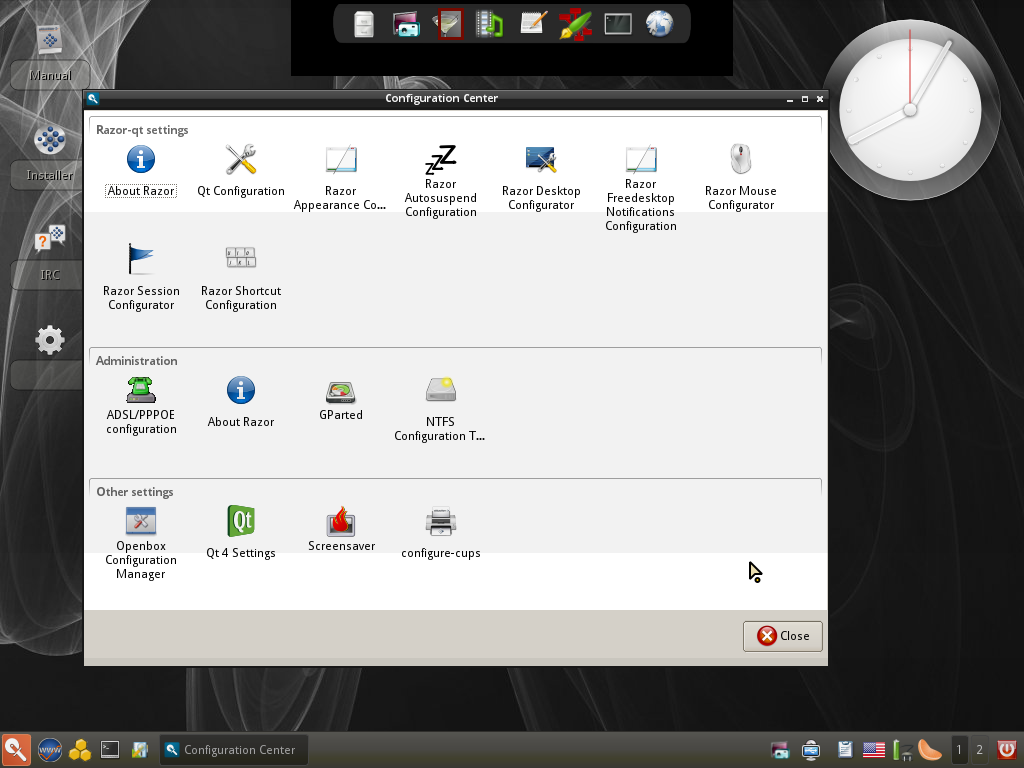Click the Configuration Center title bar
The width and height of the screenshot is (1024, 768).
point(441,99)
